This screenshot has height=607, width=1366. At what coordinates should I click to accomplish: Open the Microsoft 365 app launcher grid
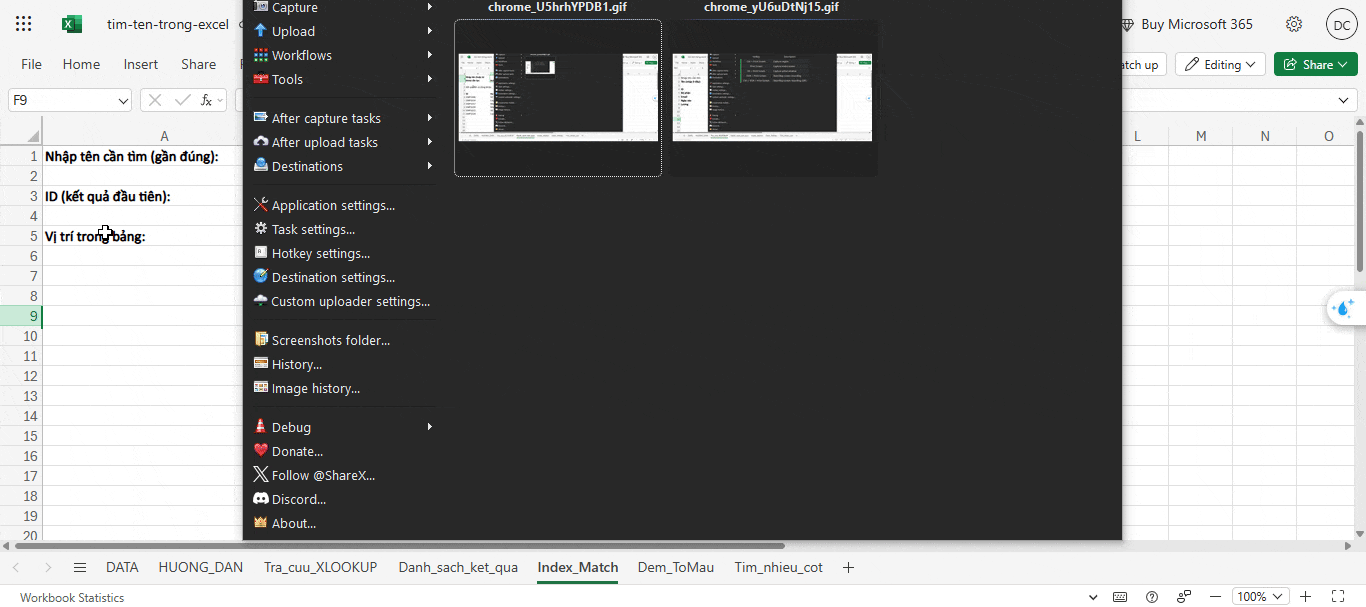[x=24, y=24]
